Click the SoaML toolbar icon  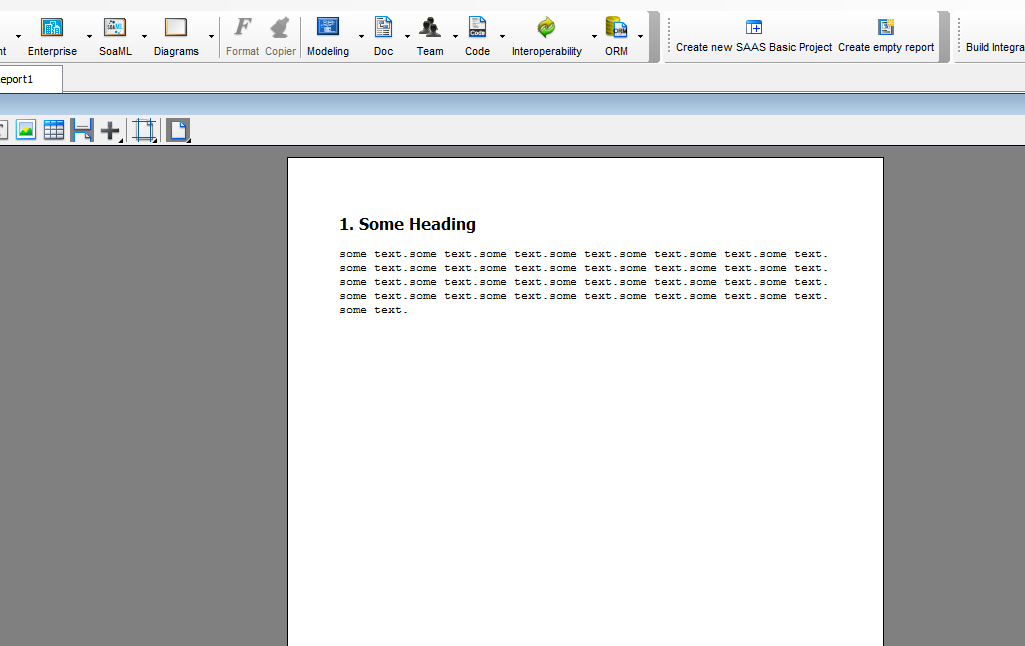115,27
